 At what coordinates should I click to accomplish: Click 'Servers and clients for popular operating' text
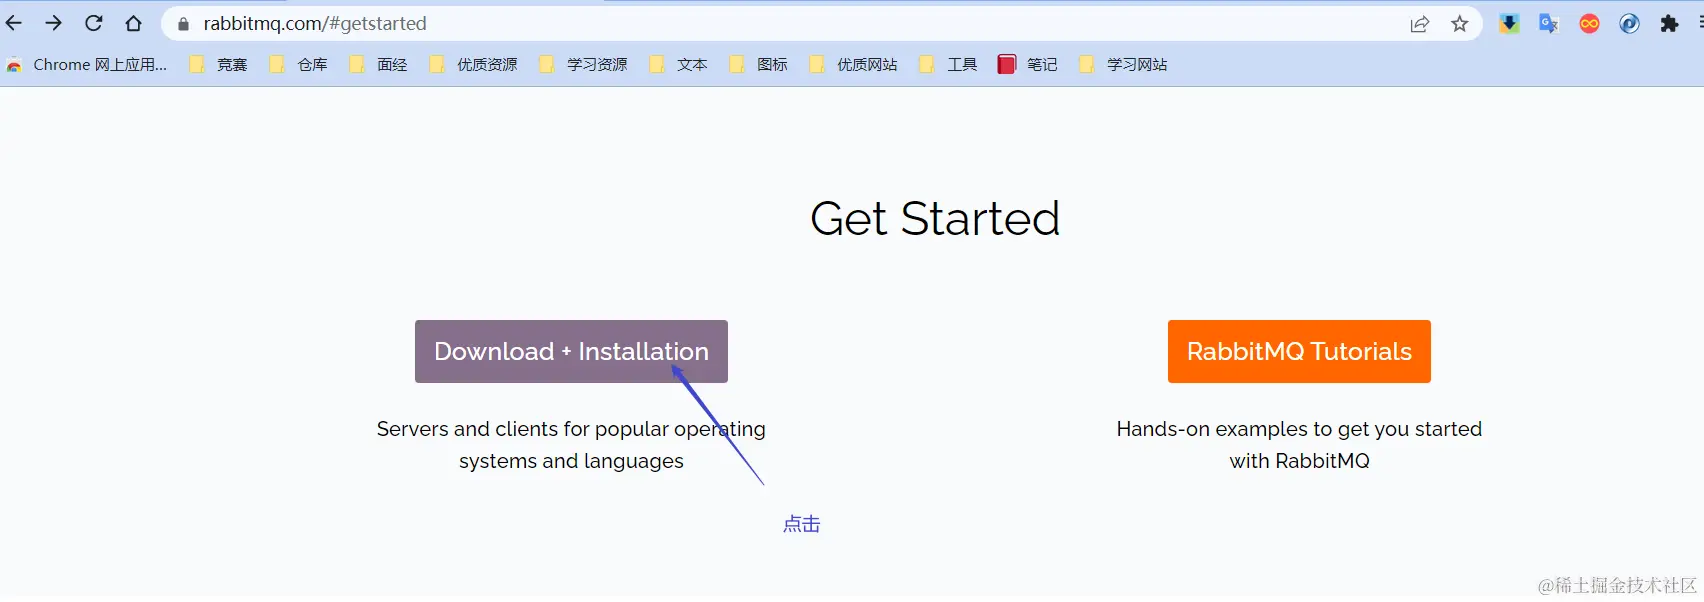pyautogui.click(x=571, y=429)
